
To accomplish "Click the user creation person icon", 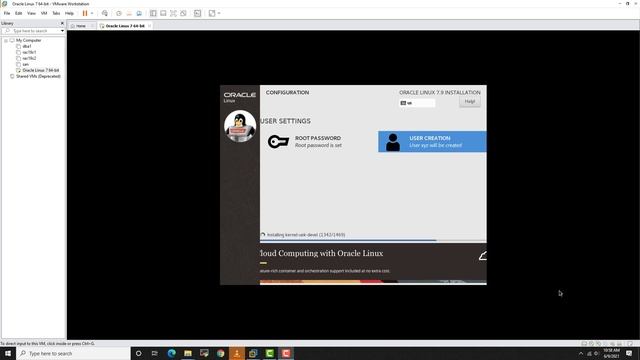I will click(x=393, y=142).
